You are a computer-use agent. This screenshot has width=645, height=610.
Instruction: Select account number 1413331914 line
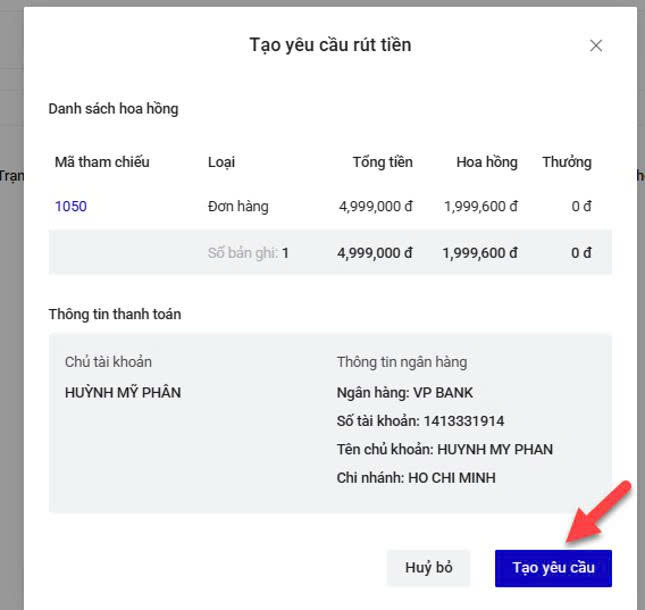tap(420, 421)
